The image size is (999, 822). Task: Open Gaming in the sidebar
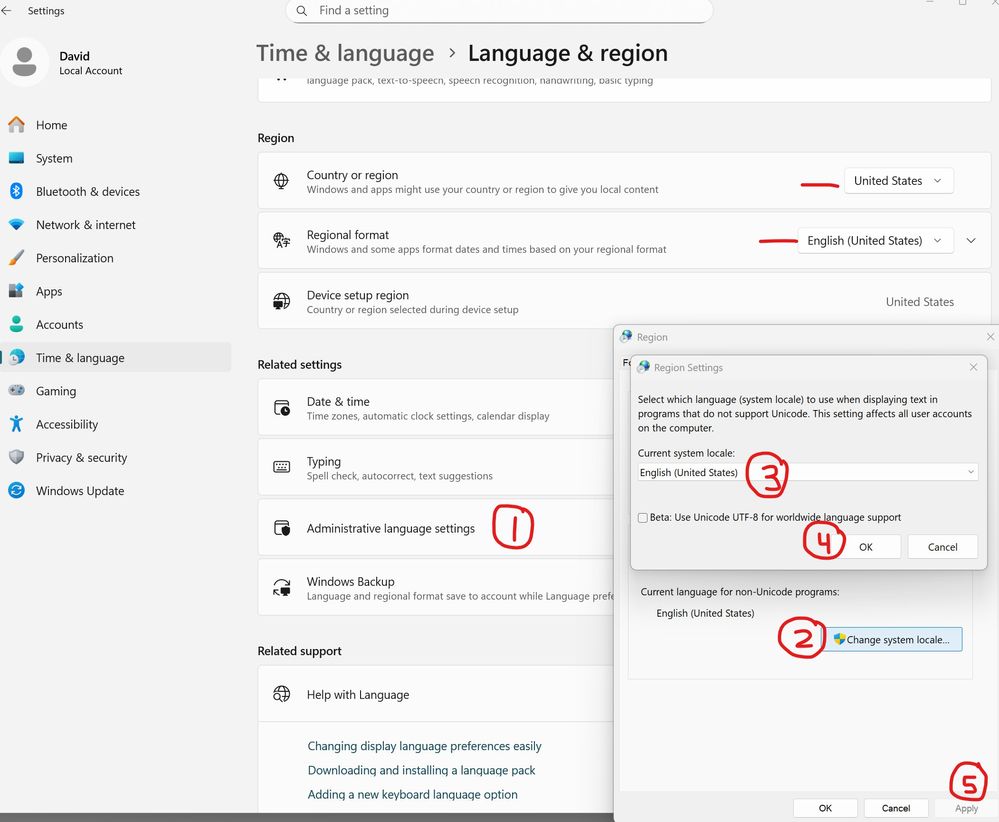coord(116,391)
